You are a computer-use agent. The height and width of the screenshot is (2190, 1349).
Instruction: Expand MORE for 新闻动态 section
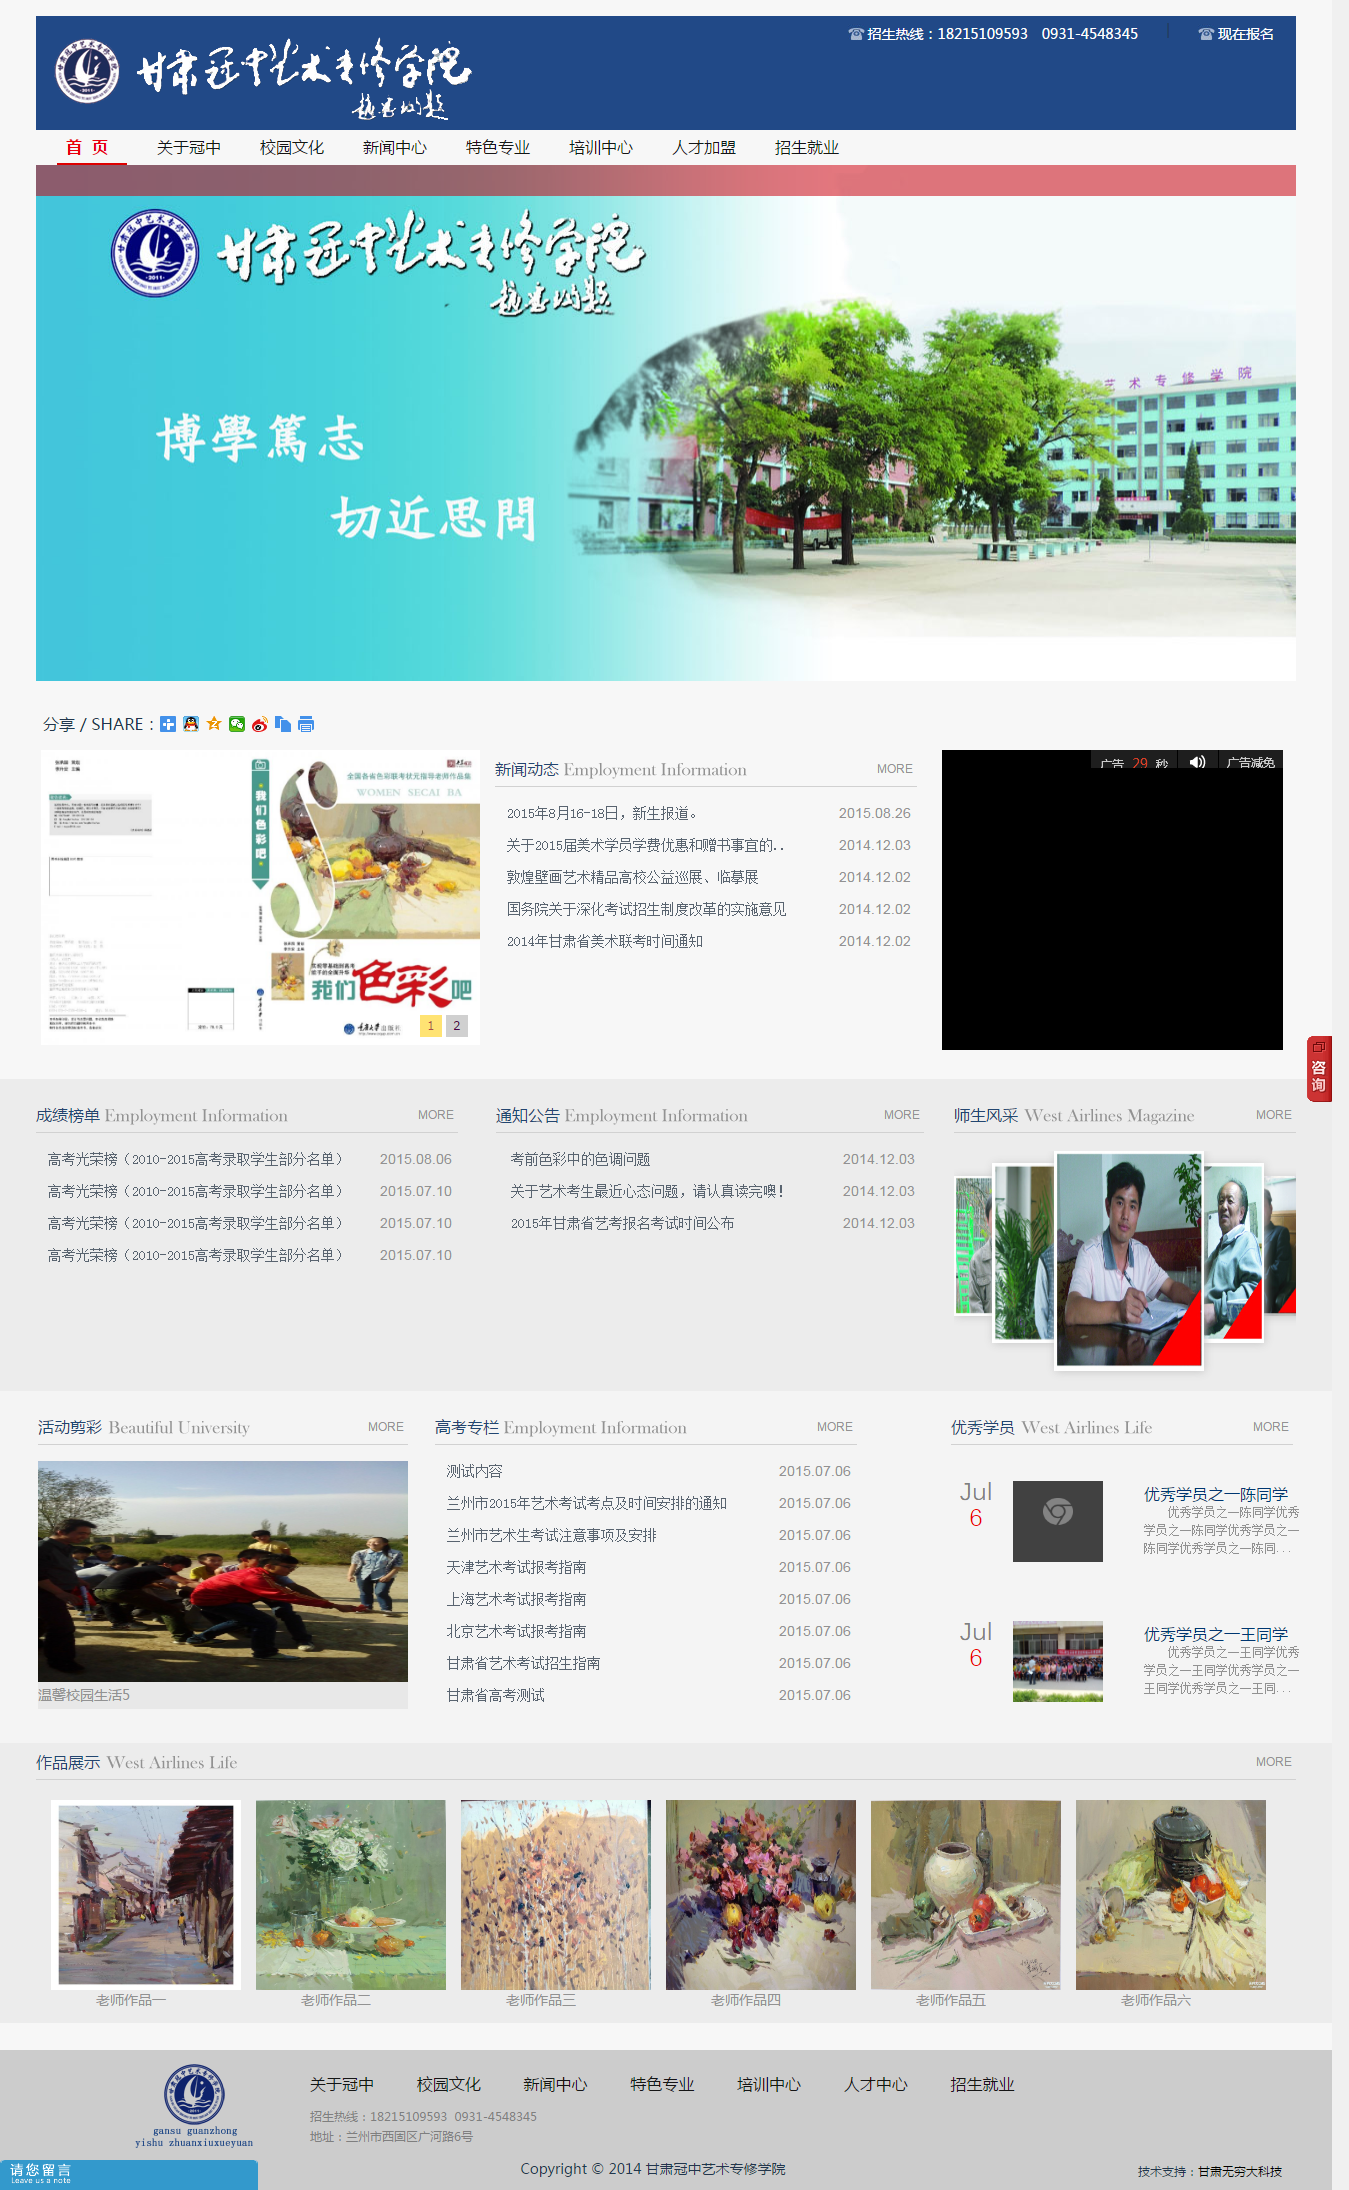[x=894, y=769]
